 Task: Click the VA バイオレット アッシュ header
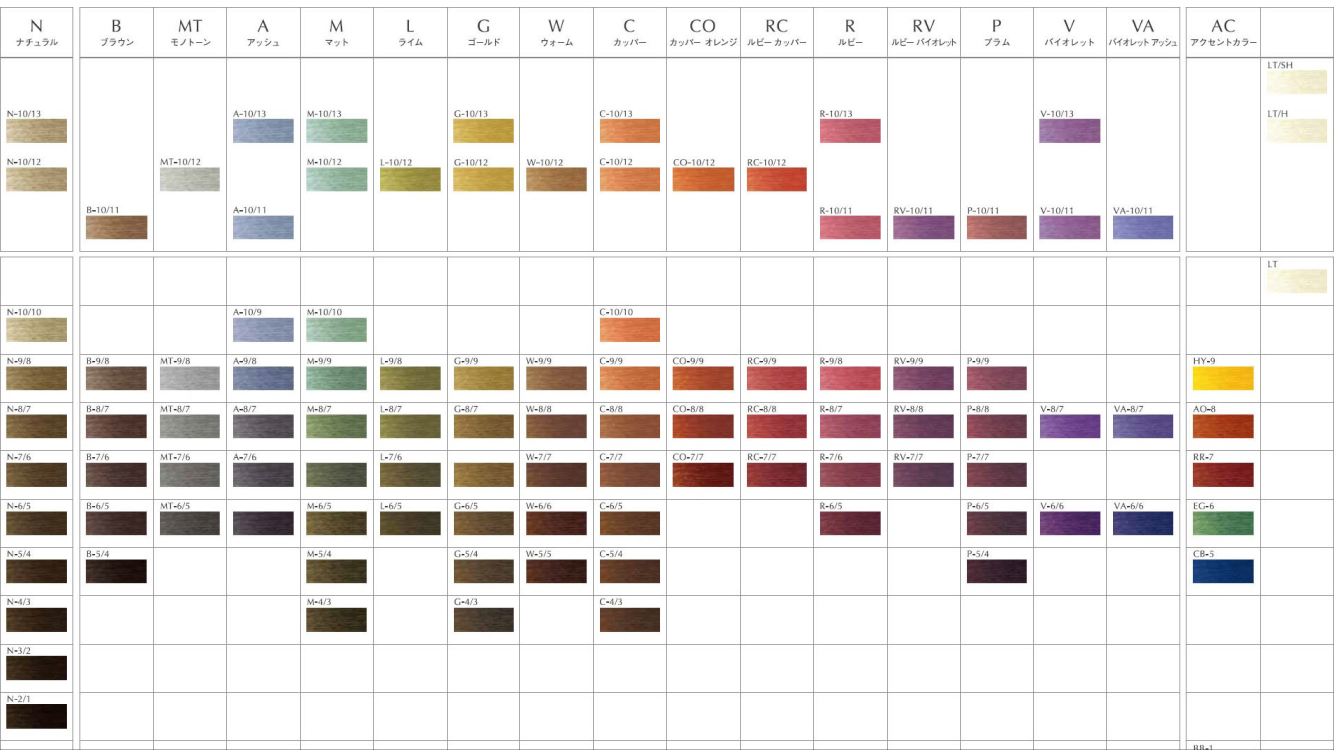[x=1143, y=32]
